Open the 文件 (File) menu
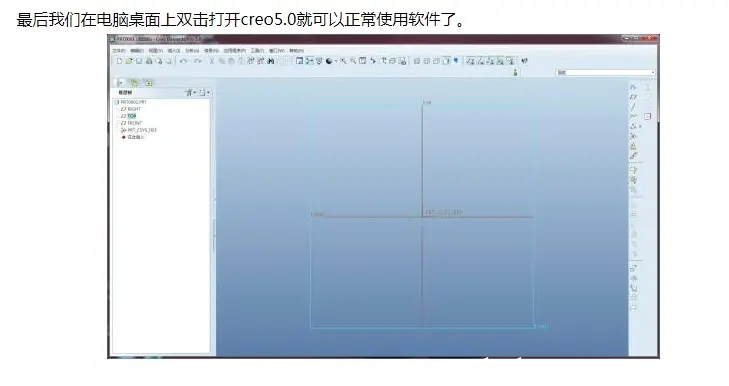The height and width of the screenshot is (386, 729). point(119,50)
